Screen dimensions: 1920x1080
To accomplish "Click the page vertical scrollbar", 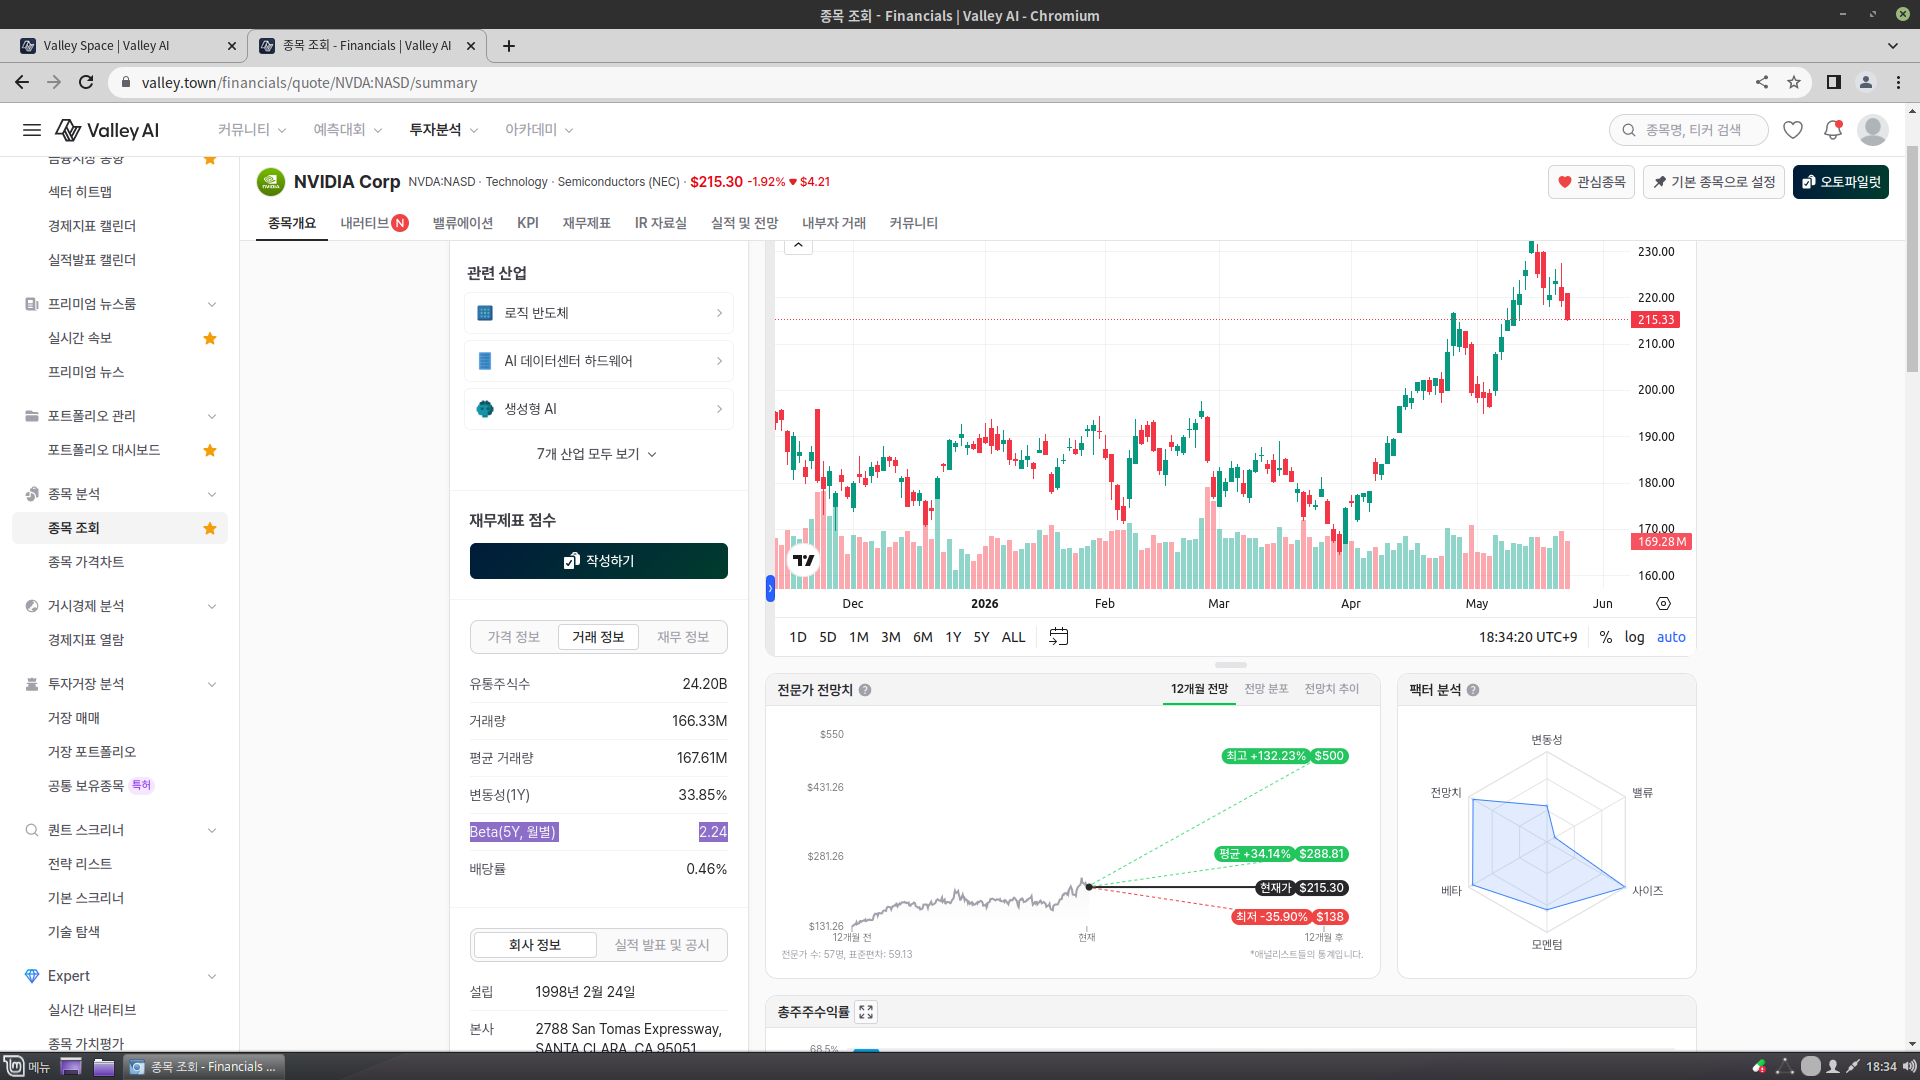I will point(1912,260).
